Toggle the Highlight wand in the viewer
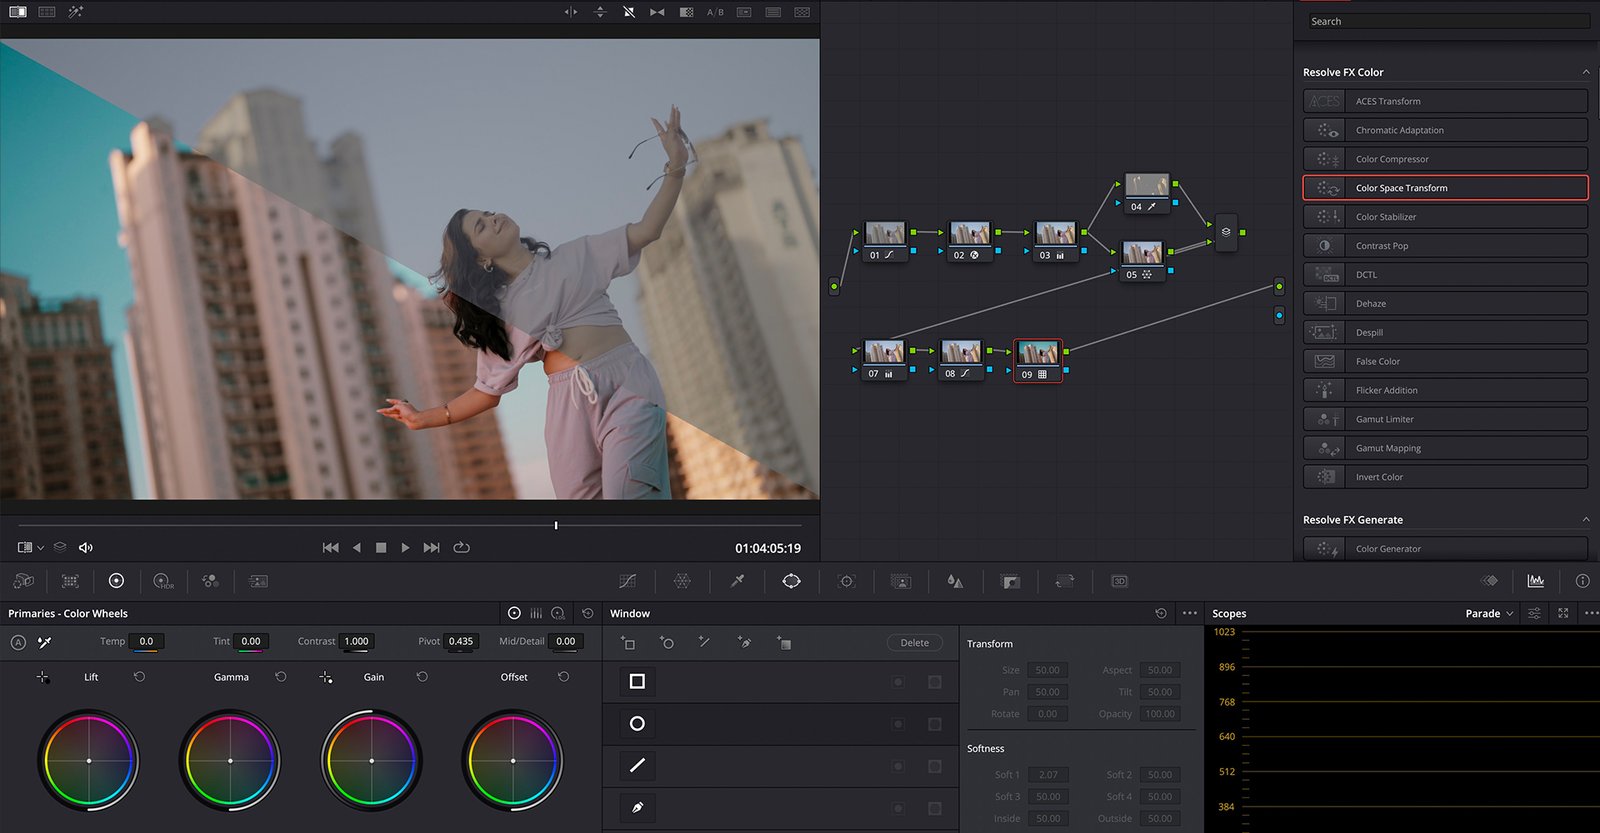 coord(76,12)
